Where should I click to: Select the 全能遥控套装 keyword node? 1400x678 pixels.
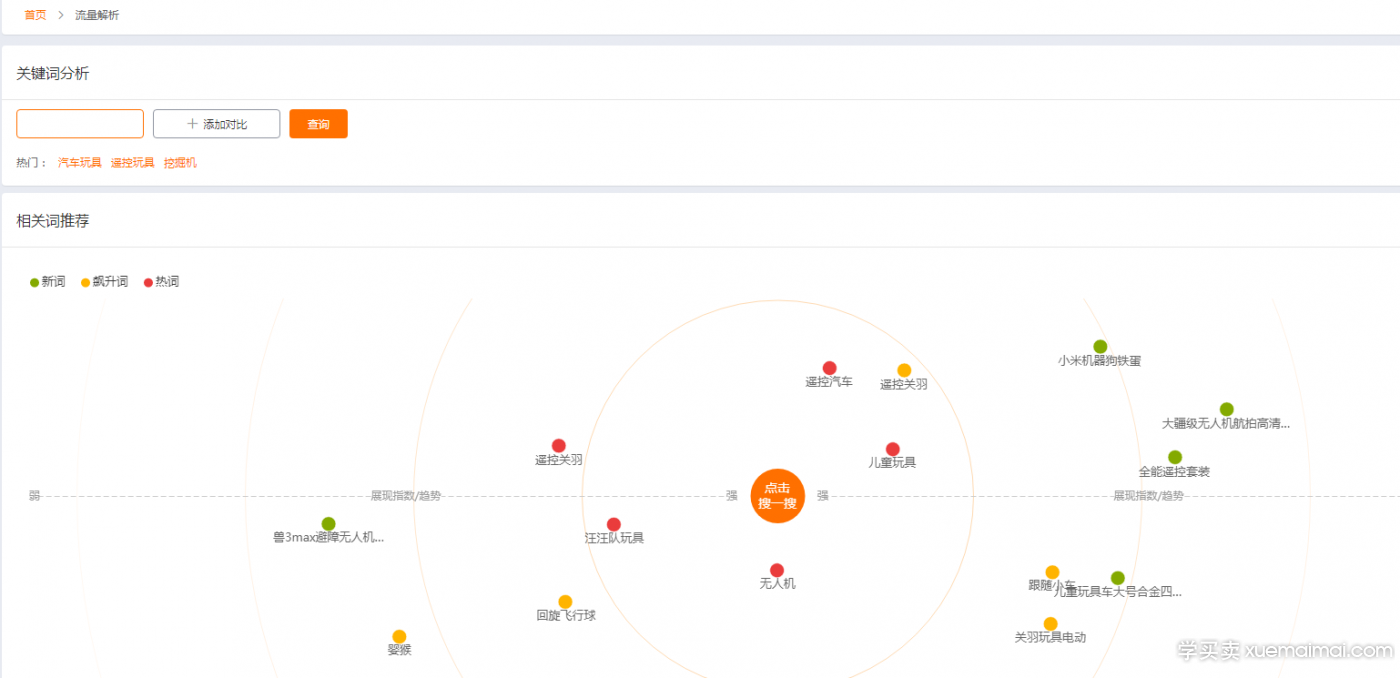tap(1175, 457)
